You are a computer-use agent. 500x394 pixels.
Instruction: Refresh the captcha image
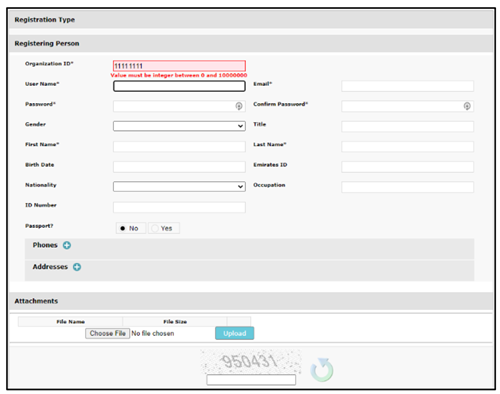click(x=322, y=370)
